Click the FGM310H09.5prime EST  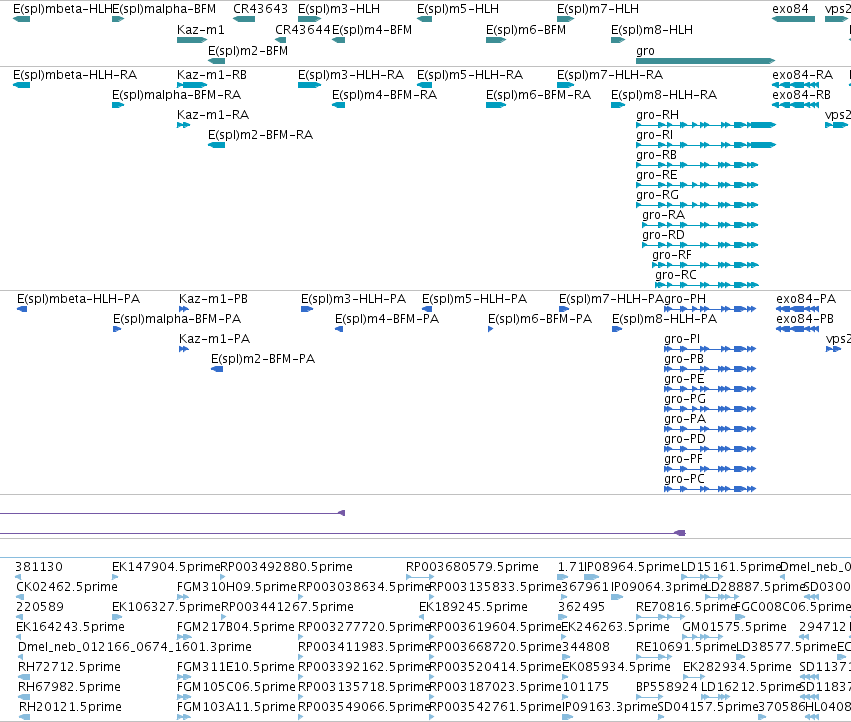point(183,597)
